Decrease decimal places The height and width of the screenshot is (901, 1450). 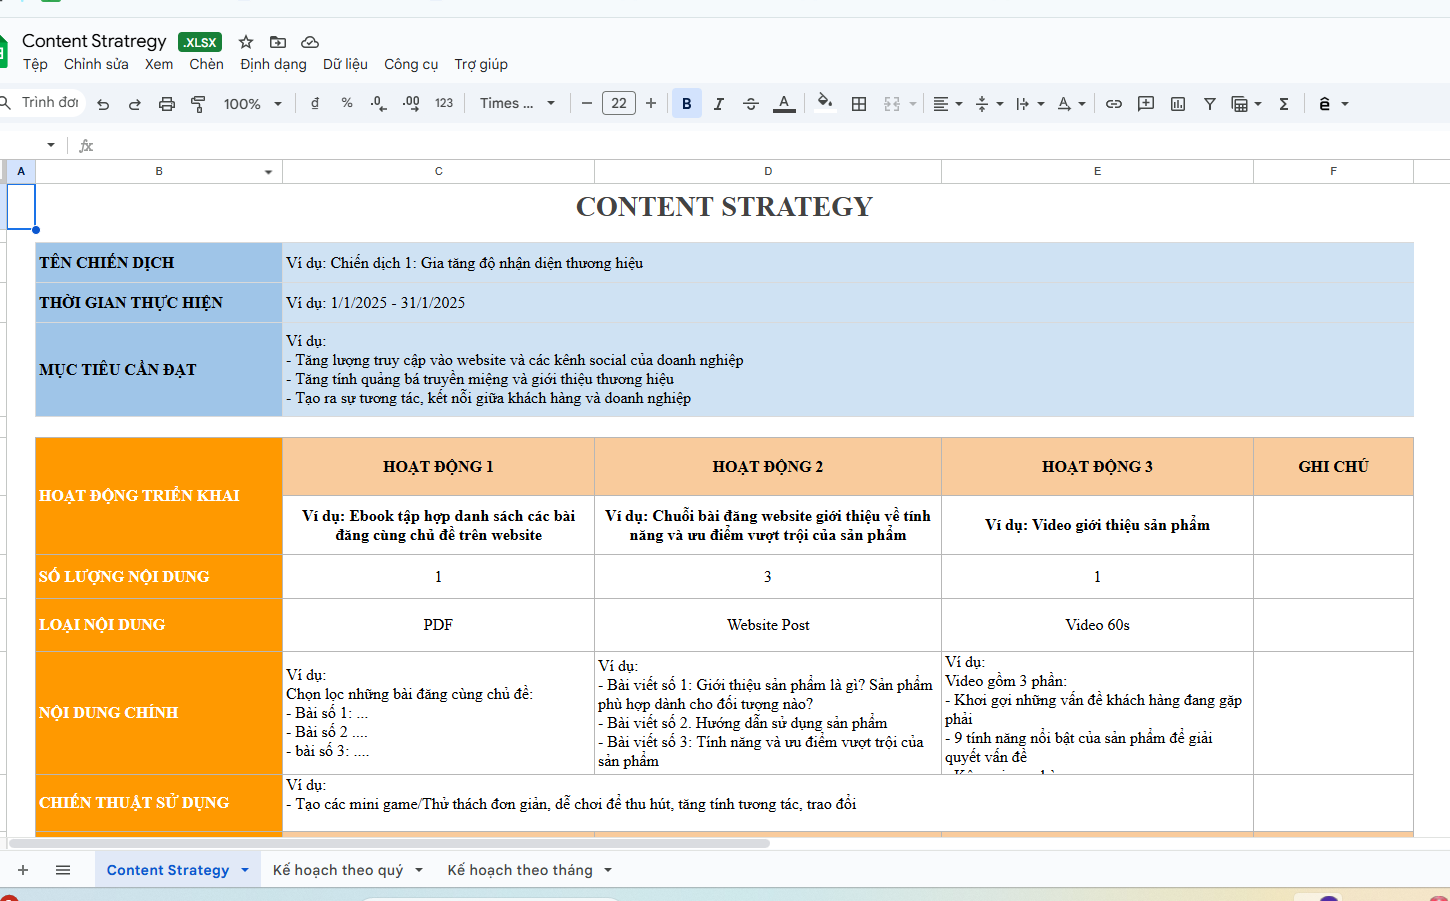pos(379,103)
